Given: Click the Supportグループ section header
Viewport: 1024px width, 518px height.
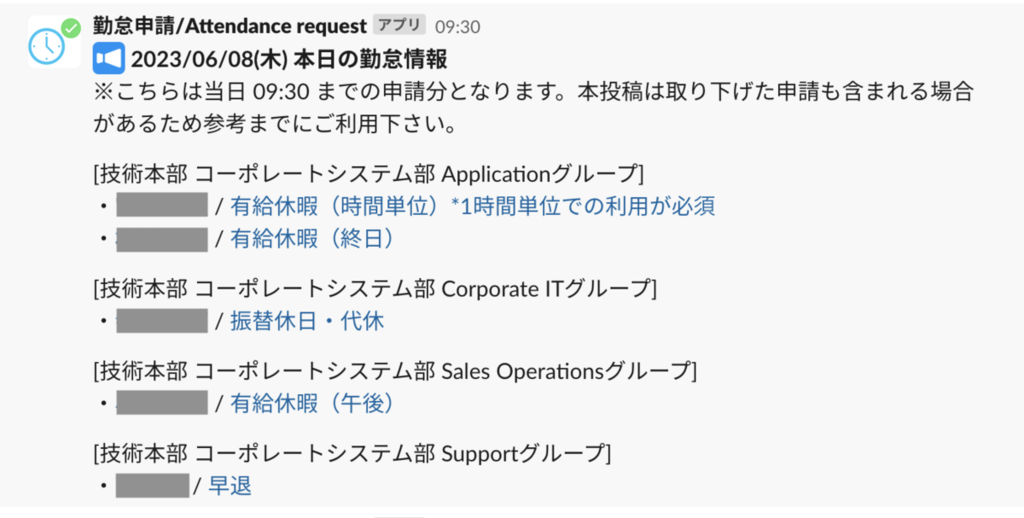Looking at the screenshot, I should click(352, 453).
